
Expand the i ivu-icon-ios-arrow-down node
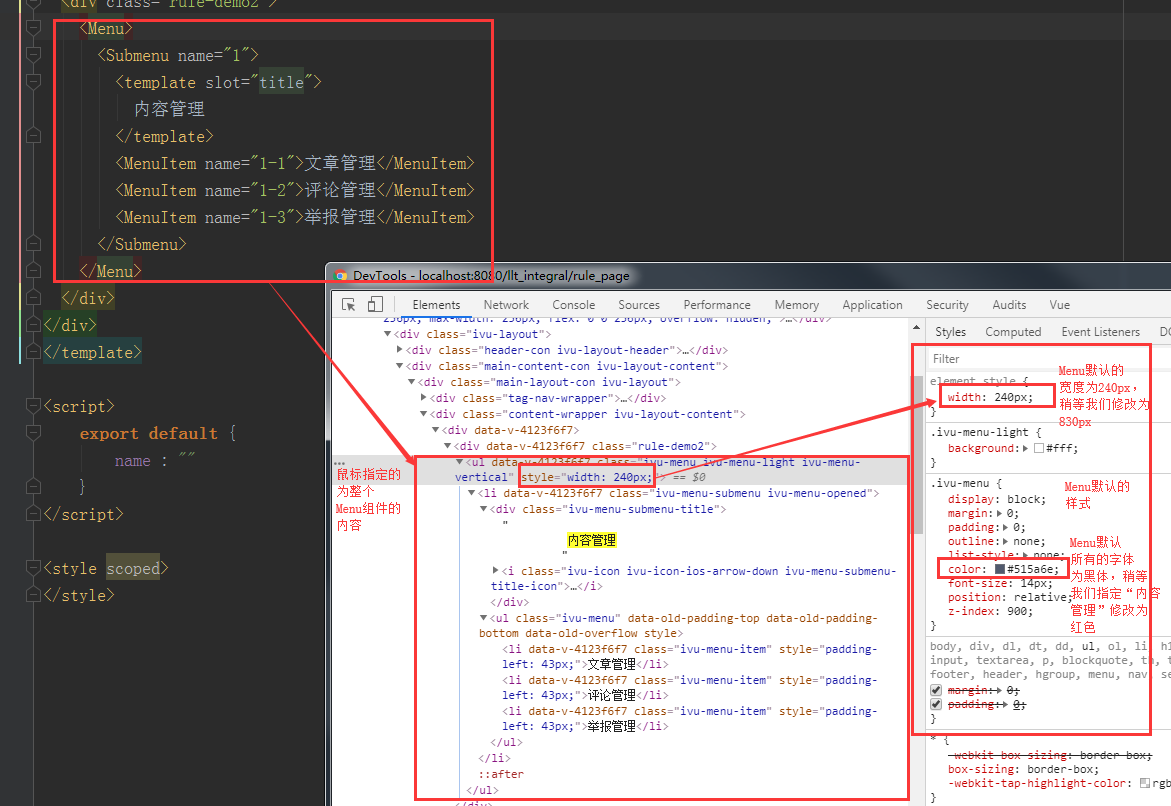click(x=495, y=571)
